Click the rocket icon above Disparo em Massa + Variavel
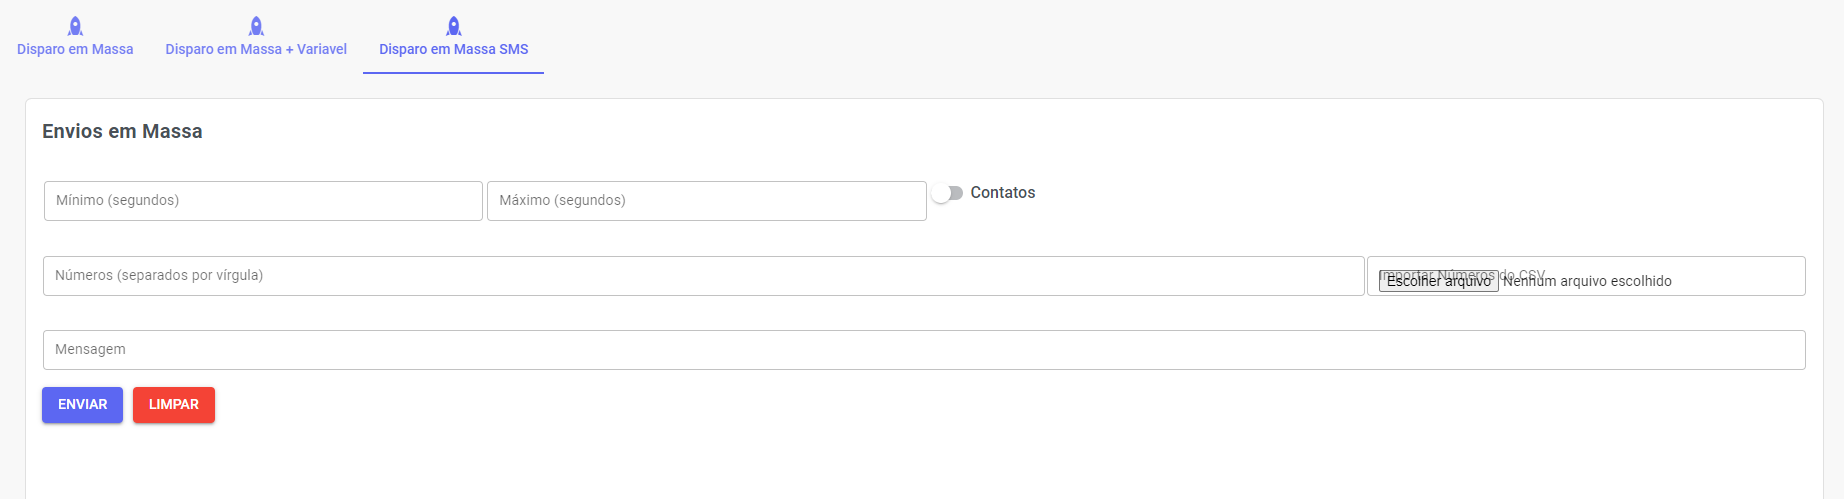The height and width of the screenshot is (499, 1844). click(256, 26)
